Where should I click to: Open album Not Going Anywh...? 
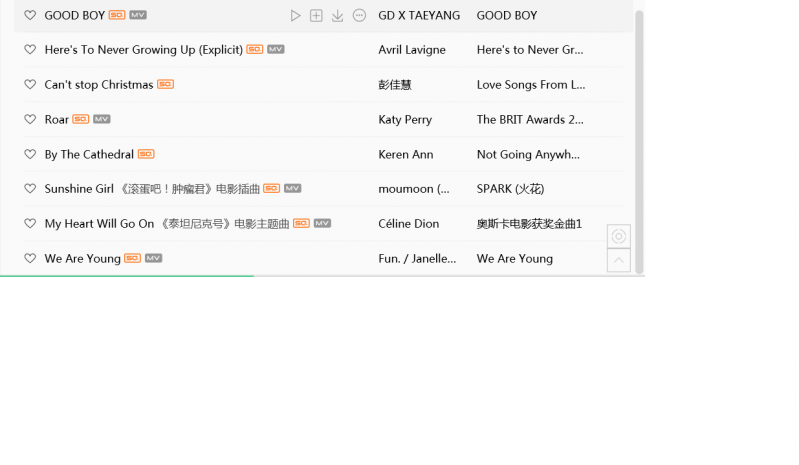(x=528, y=154)
